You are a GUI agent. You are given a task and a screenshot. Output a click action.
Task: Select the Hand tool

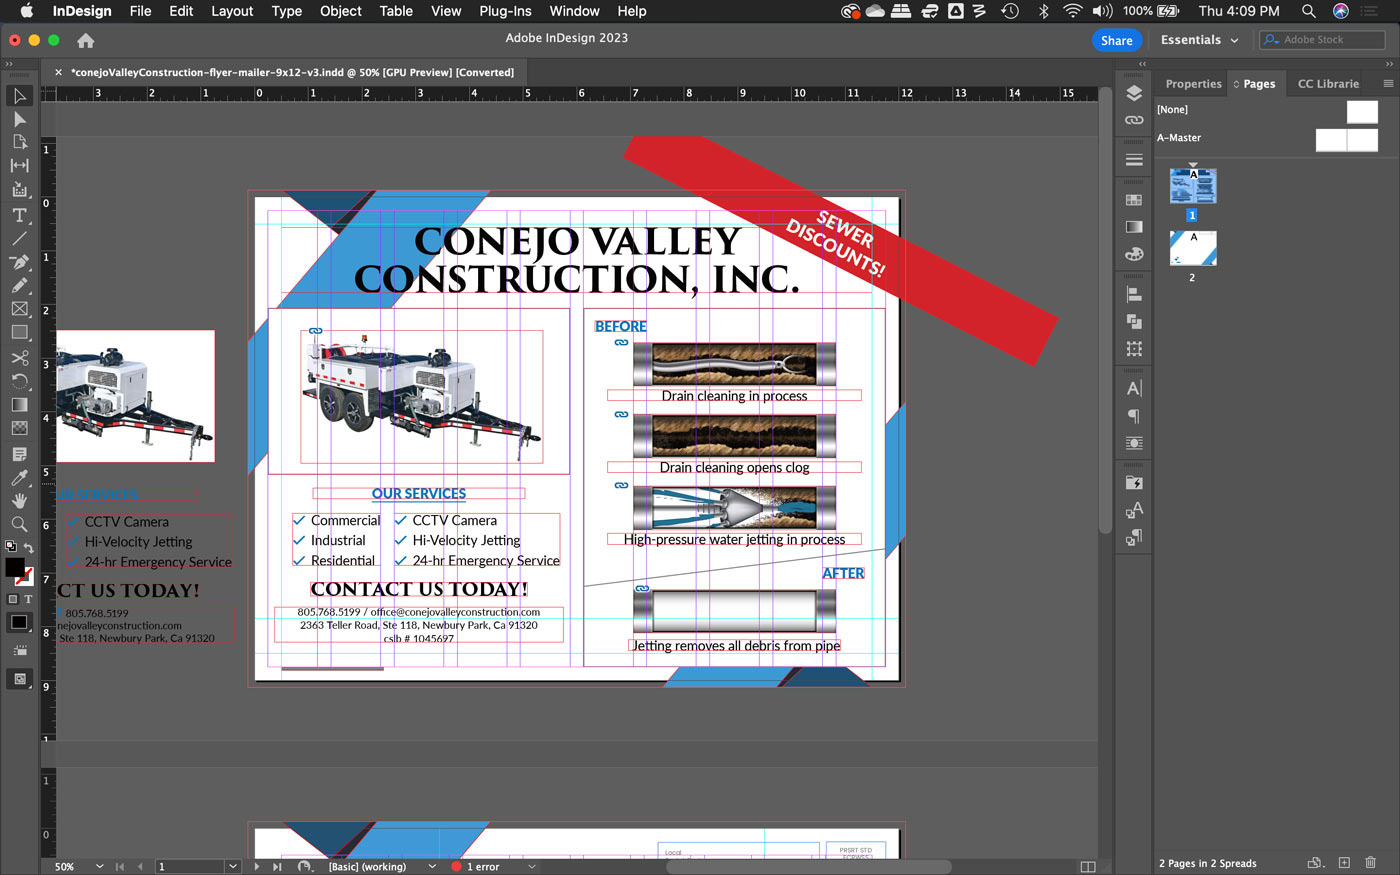pos(19,500)
